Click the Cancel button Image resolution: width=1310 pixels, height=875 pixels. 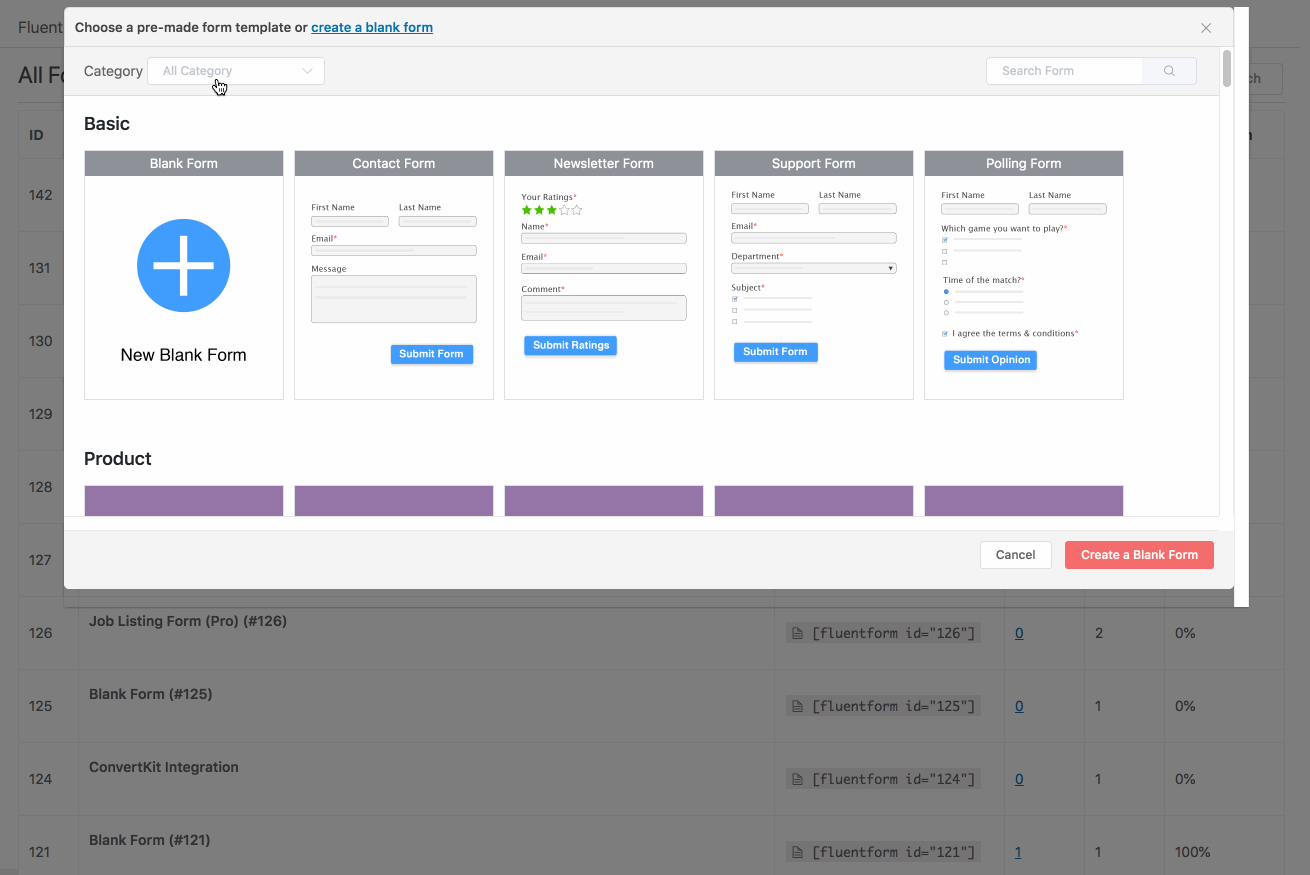1015,554
